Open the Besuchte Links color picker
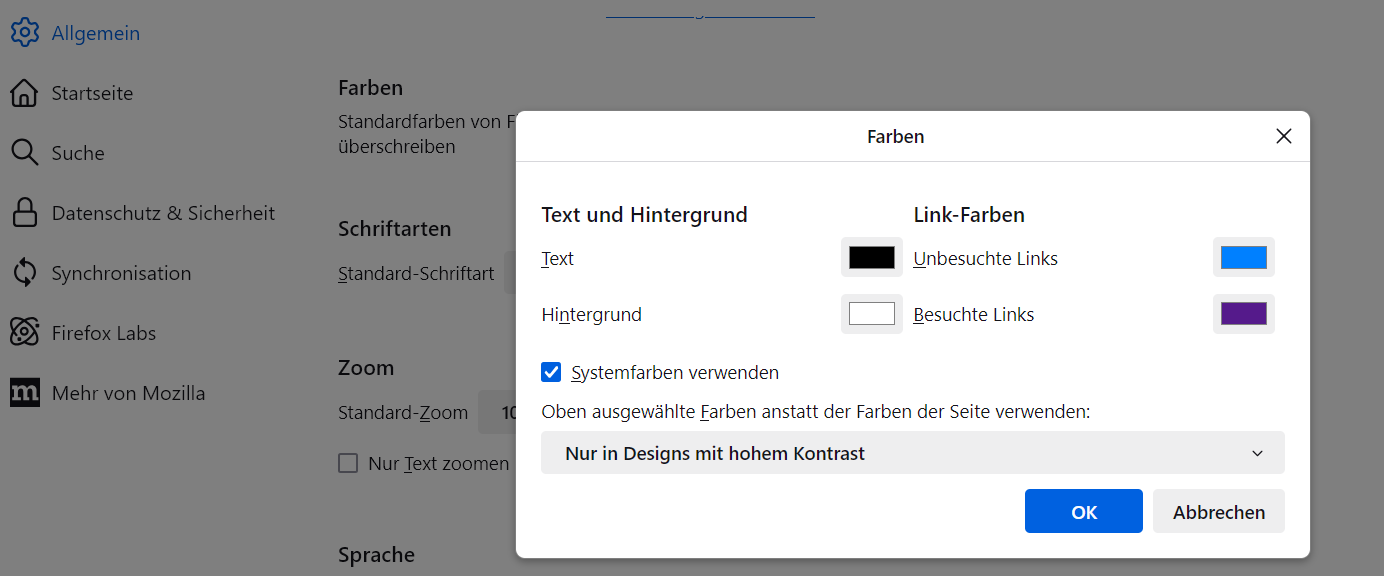Viewport: 1384px width, 576px height. pos(1243,314)
